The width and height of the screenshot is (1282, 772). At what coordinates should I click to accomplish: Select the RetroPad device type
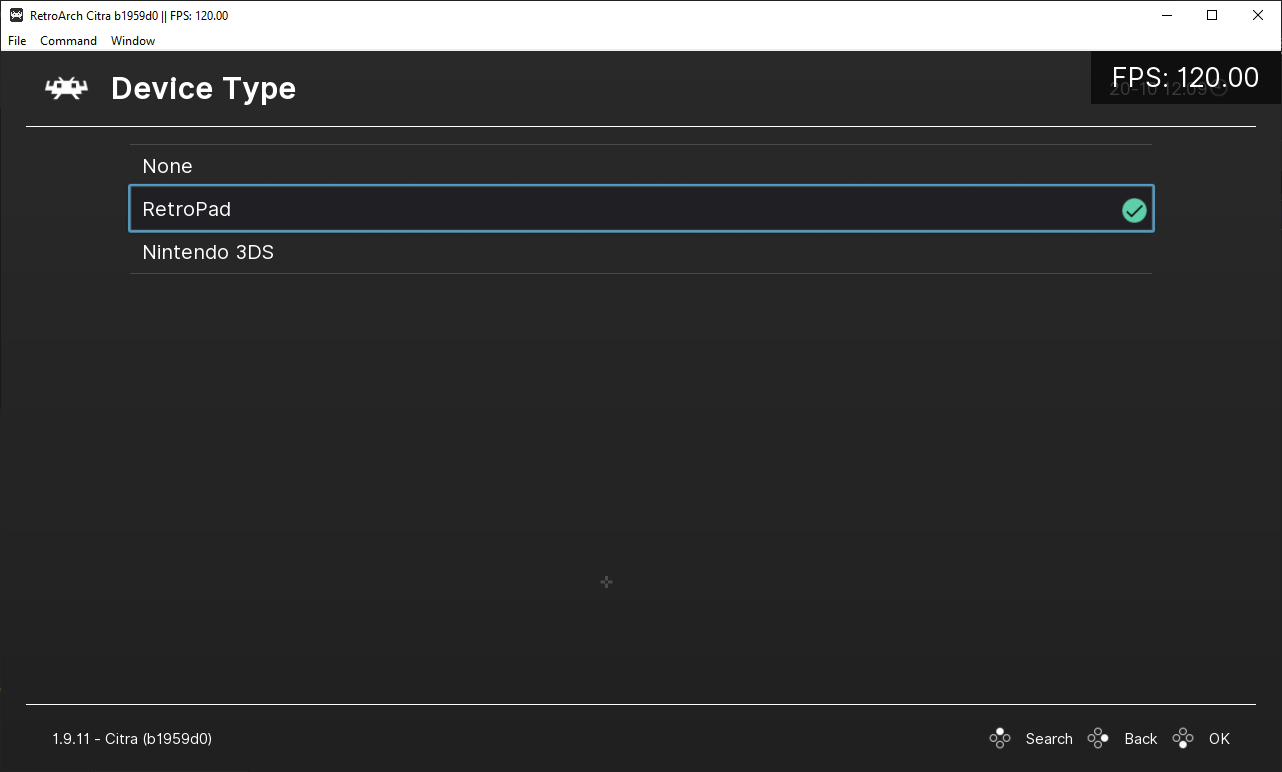point(641,209)
